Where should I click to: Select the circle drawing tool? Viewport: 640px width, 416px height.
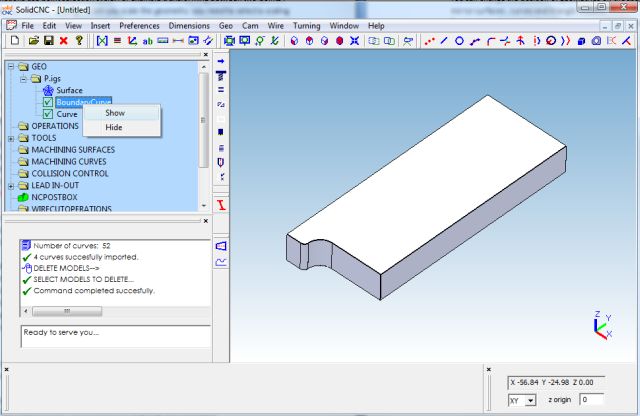(459, 41)
